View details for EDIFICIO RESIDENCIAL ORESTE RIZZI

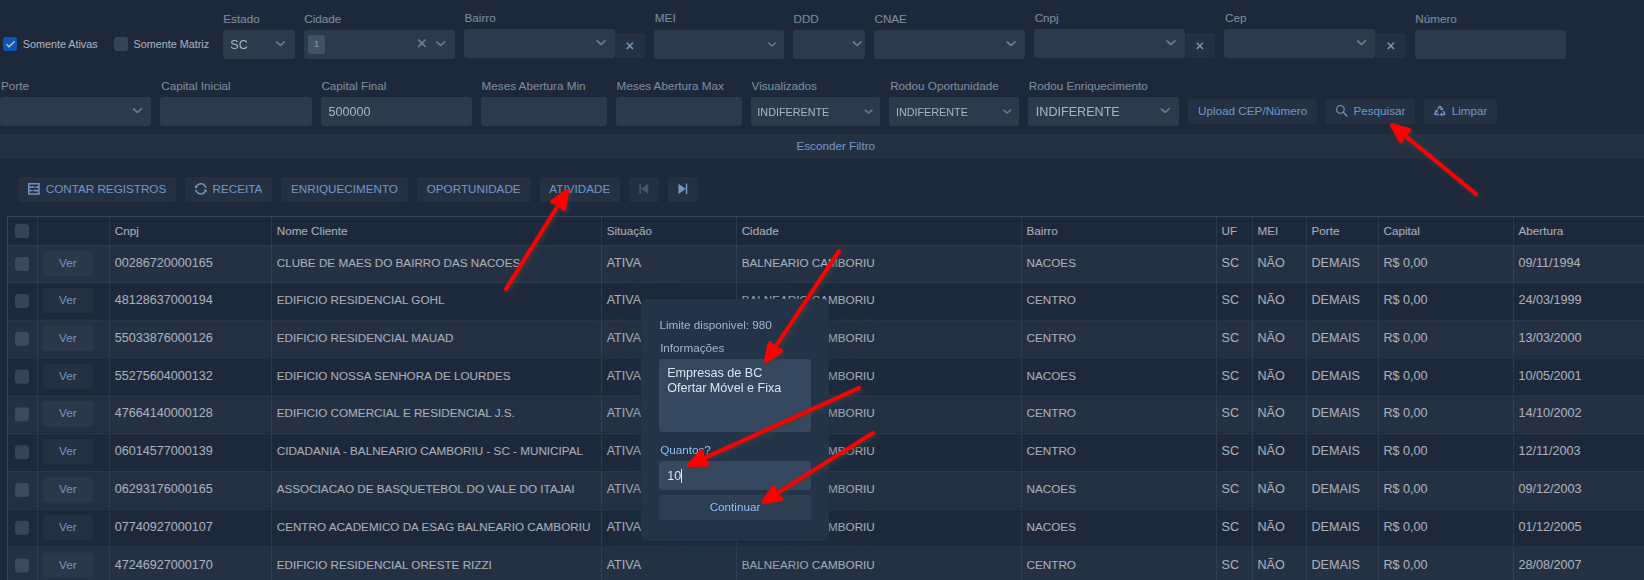tap(68, 565)
